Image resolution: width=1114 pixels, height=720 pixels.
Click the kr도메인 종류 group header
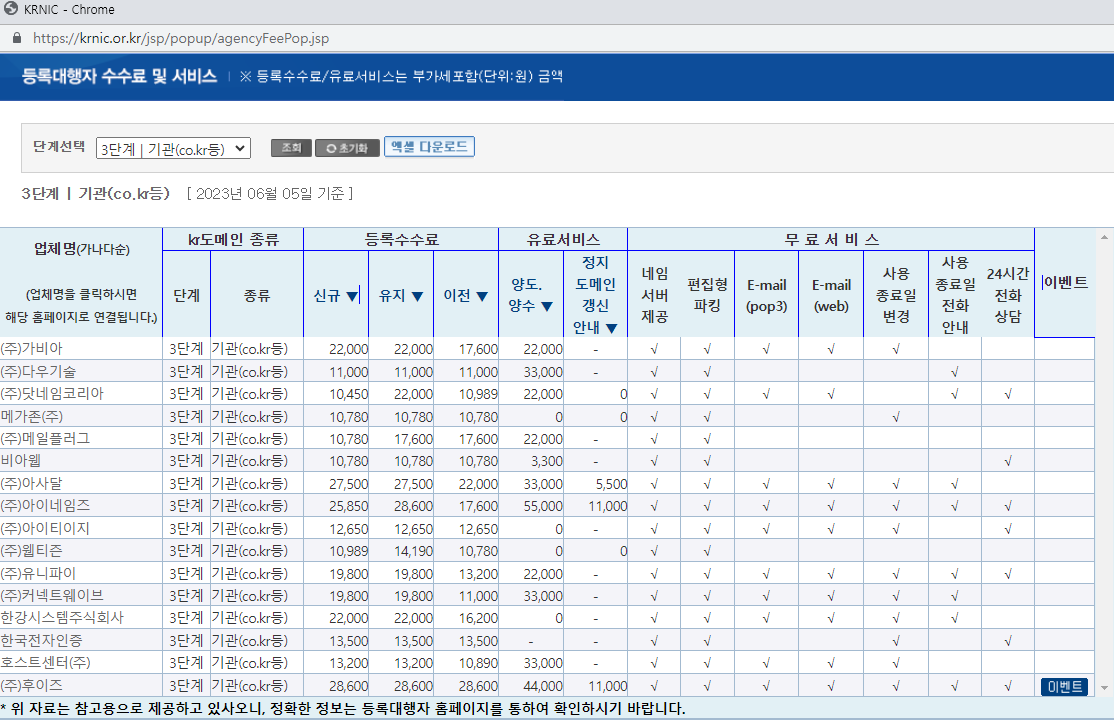[233, 240]
